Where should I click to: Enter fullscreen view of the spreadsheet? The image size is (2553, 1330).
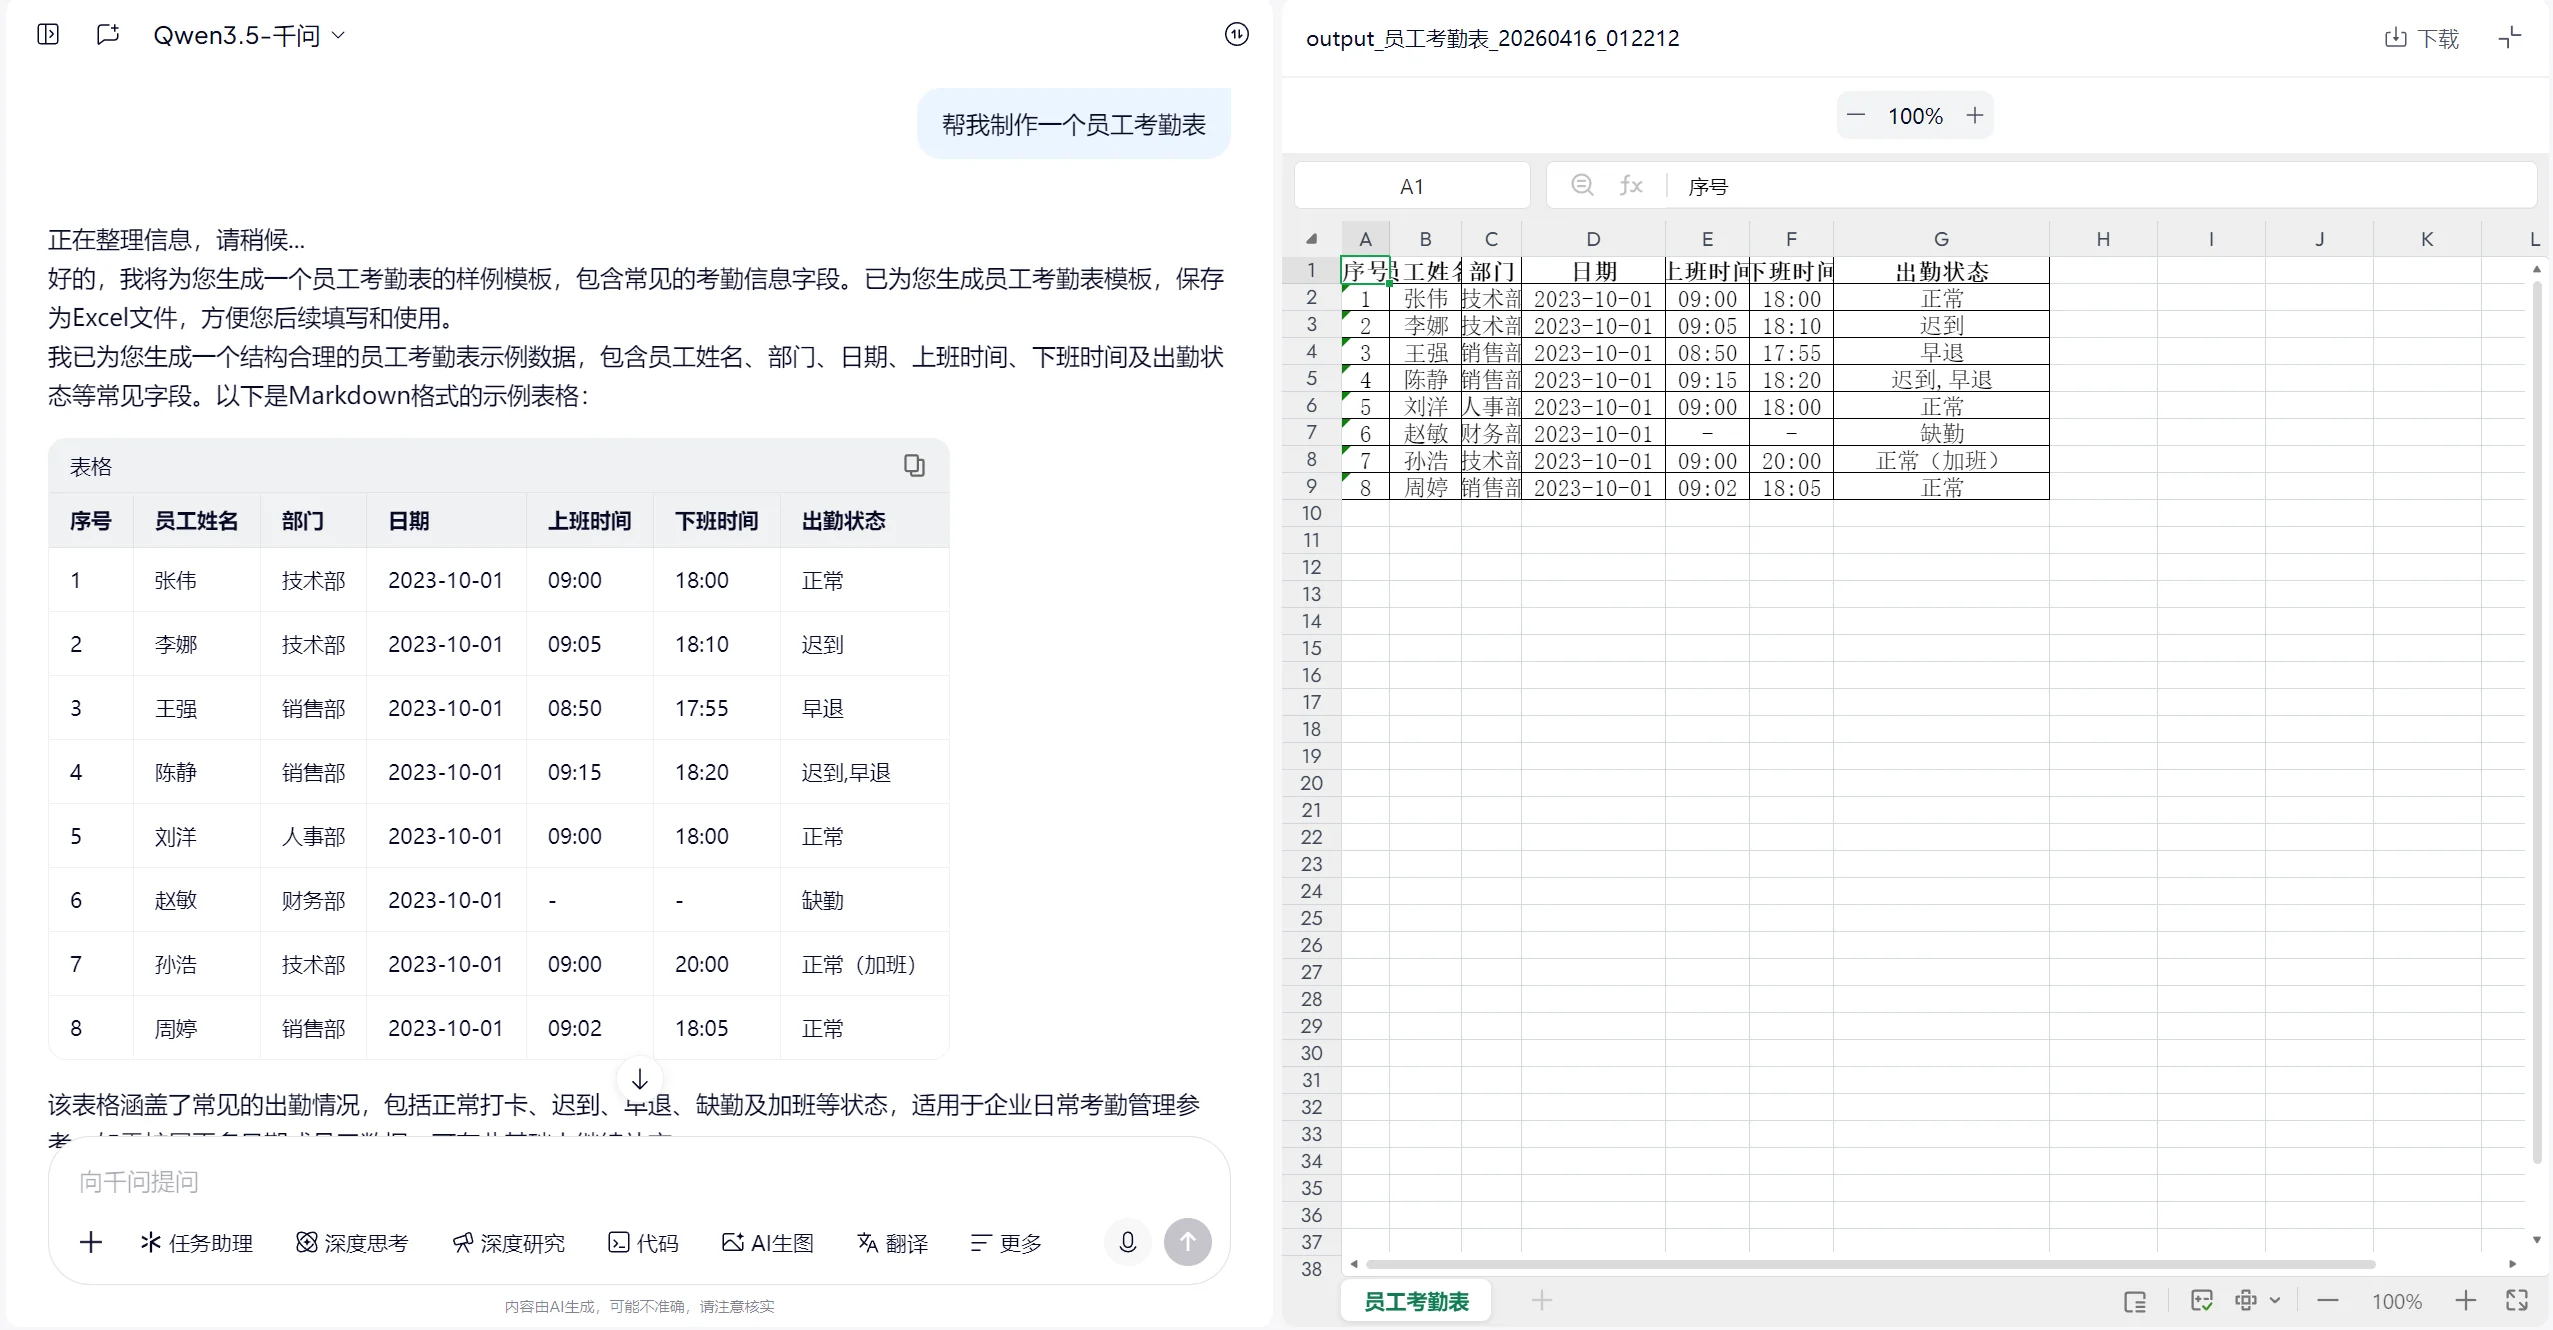pos(2517,1300)
